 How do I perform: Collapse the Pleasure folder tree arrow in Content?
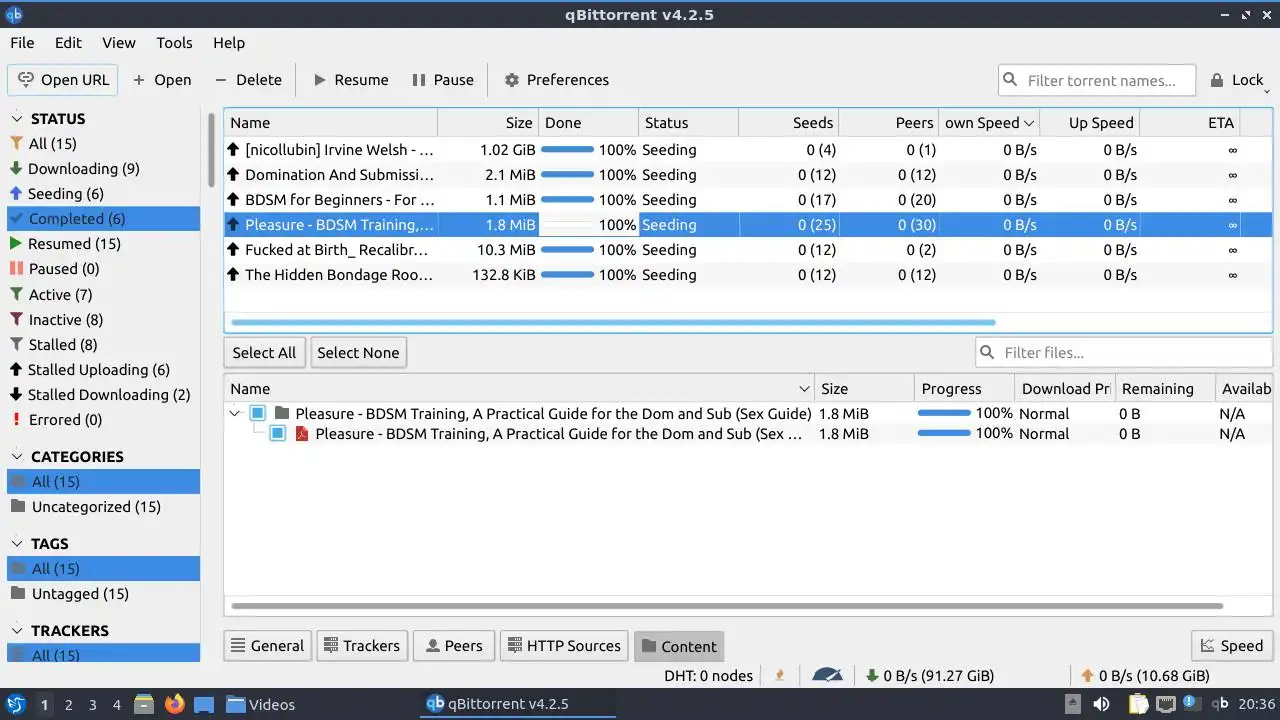pos(235,414)
